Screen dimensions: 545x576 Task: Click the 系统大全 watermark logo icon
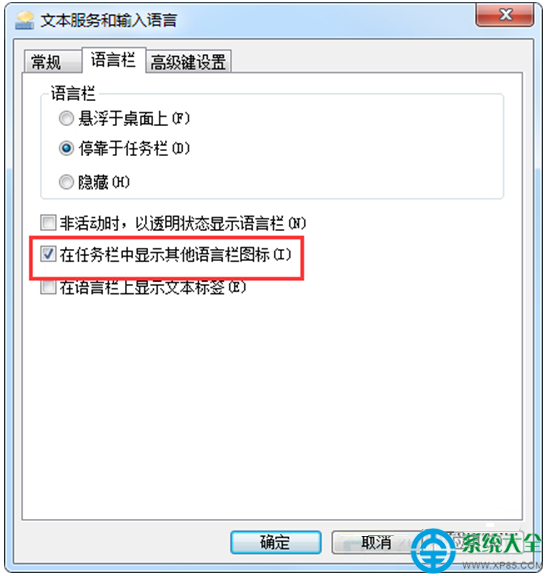click(x=435, y=551)
